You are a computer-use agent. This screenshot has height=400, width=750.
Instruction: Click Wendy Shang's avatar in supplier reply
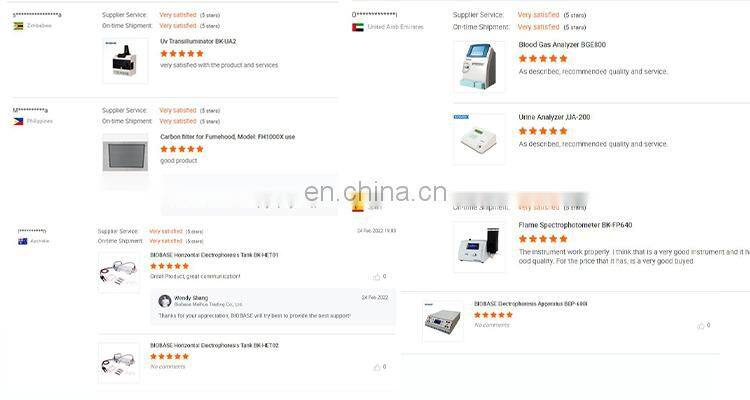click(x=165, y=300)
